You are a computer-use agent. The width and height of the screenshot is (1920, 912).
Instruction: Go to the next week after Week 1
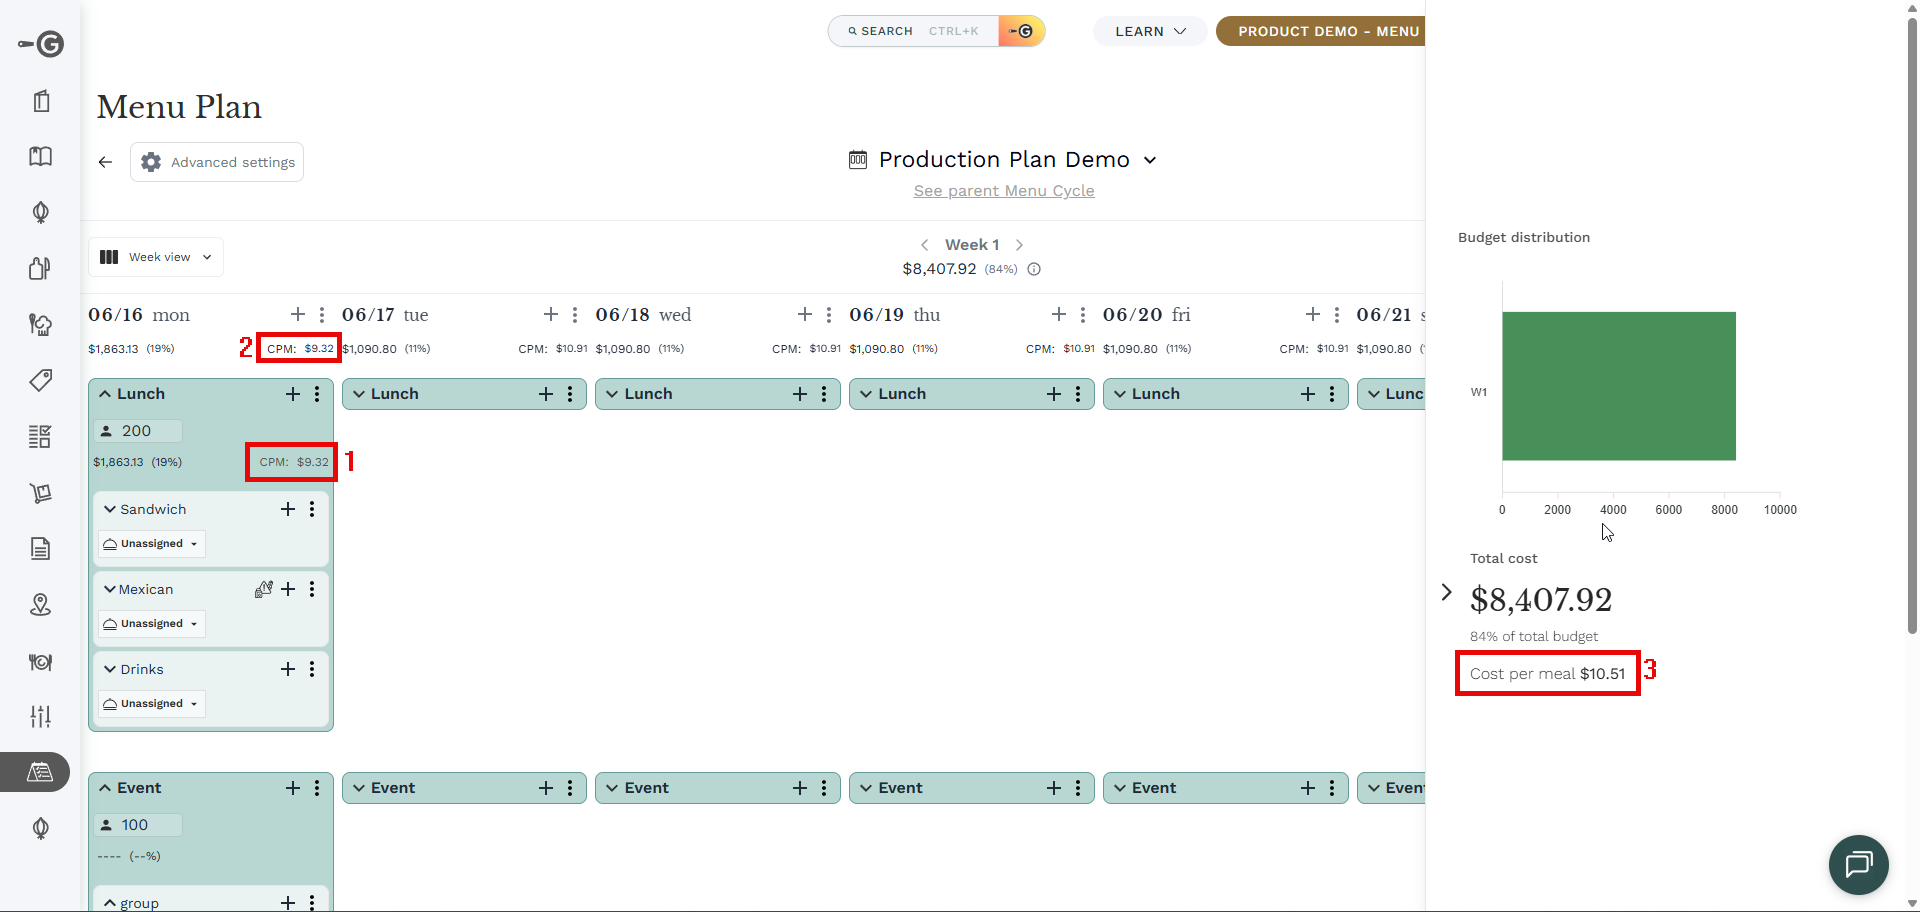click(1019, 245)
